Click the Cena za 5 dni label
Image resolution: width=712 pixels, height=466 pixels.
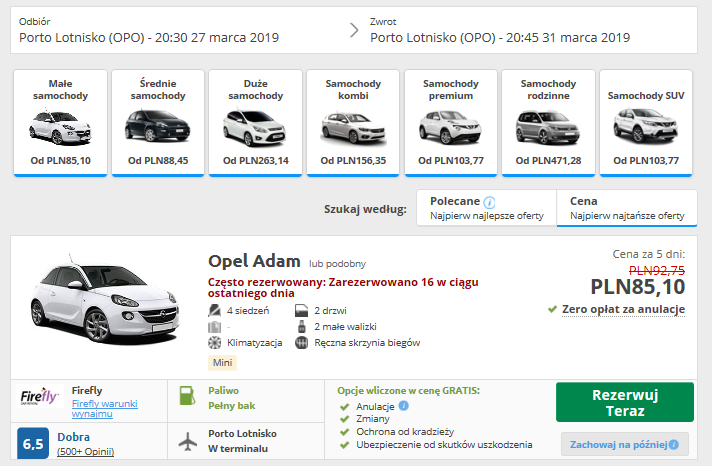pyautogui.click(x=648, y=254)
